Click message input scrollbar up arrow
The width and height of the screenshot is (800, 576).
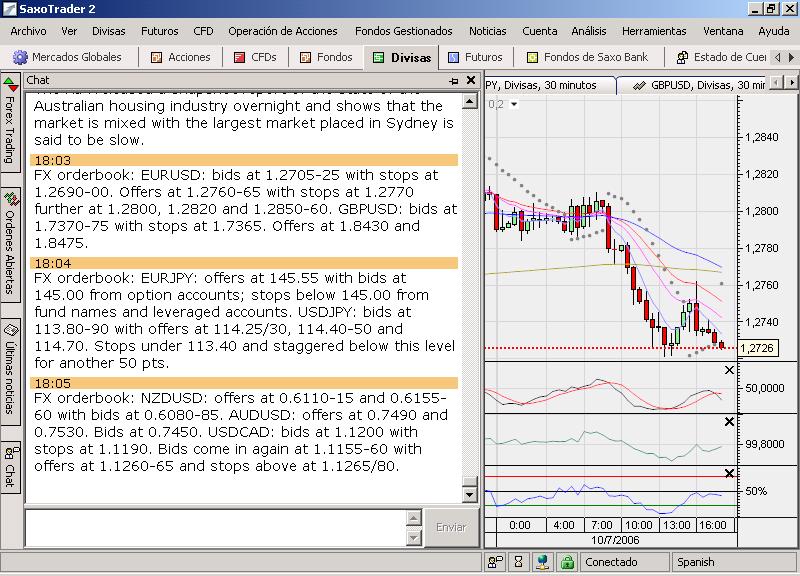(x=414, y=518)
